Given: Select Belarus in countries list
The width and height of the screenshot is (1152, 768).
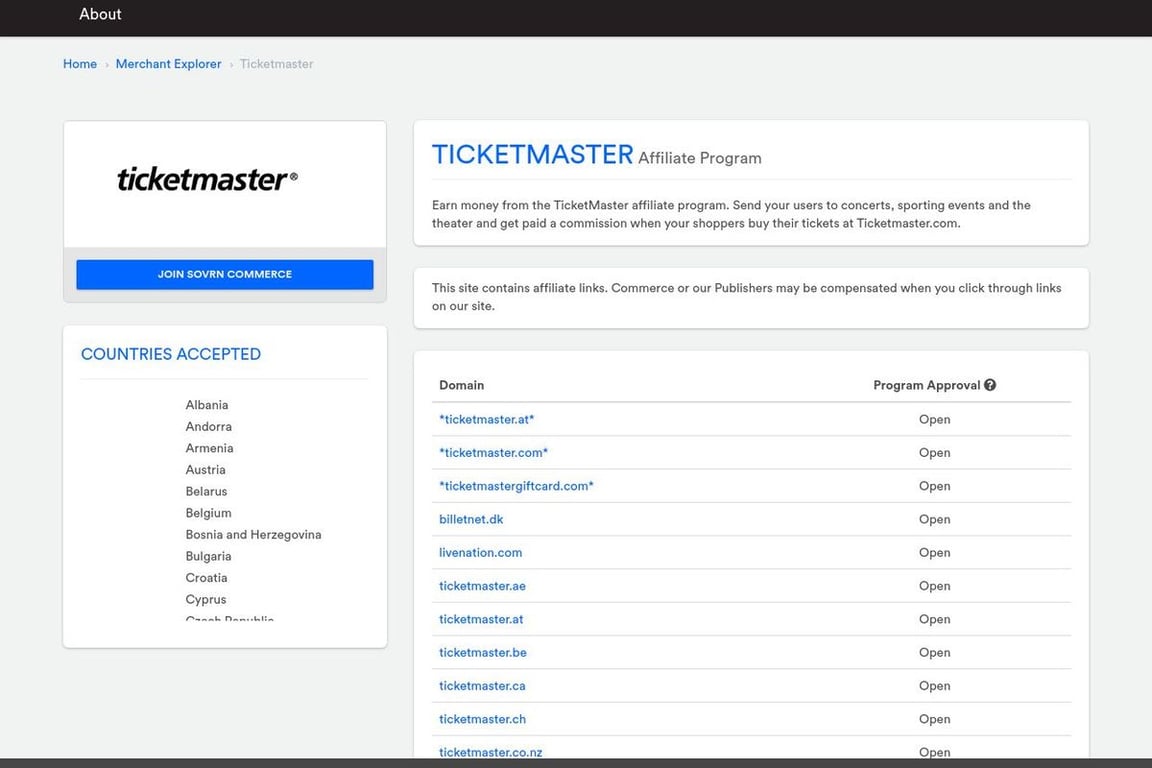Looking at the screenshot, I should point(206,492).
